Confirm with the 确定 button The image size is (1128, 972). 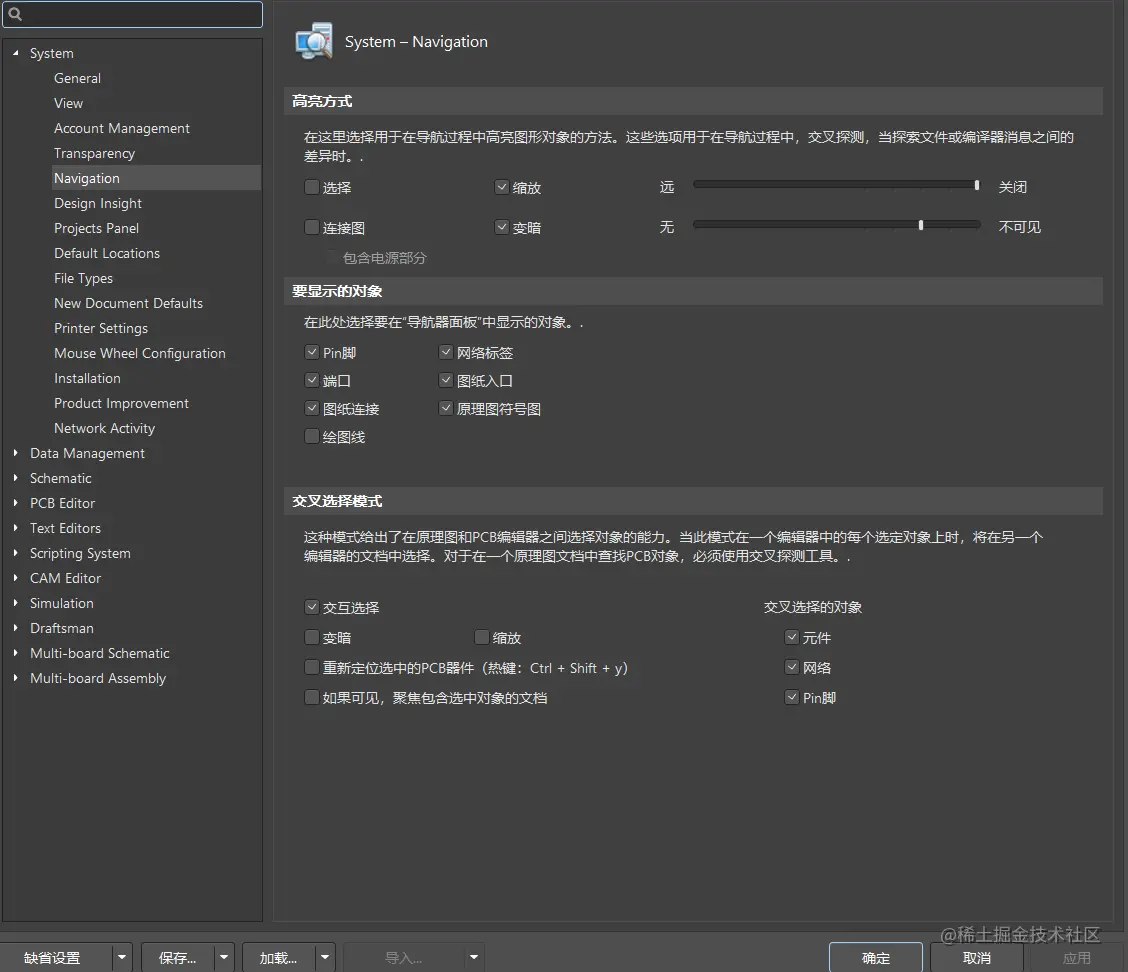pyautogui.click(x=875, y=958)
